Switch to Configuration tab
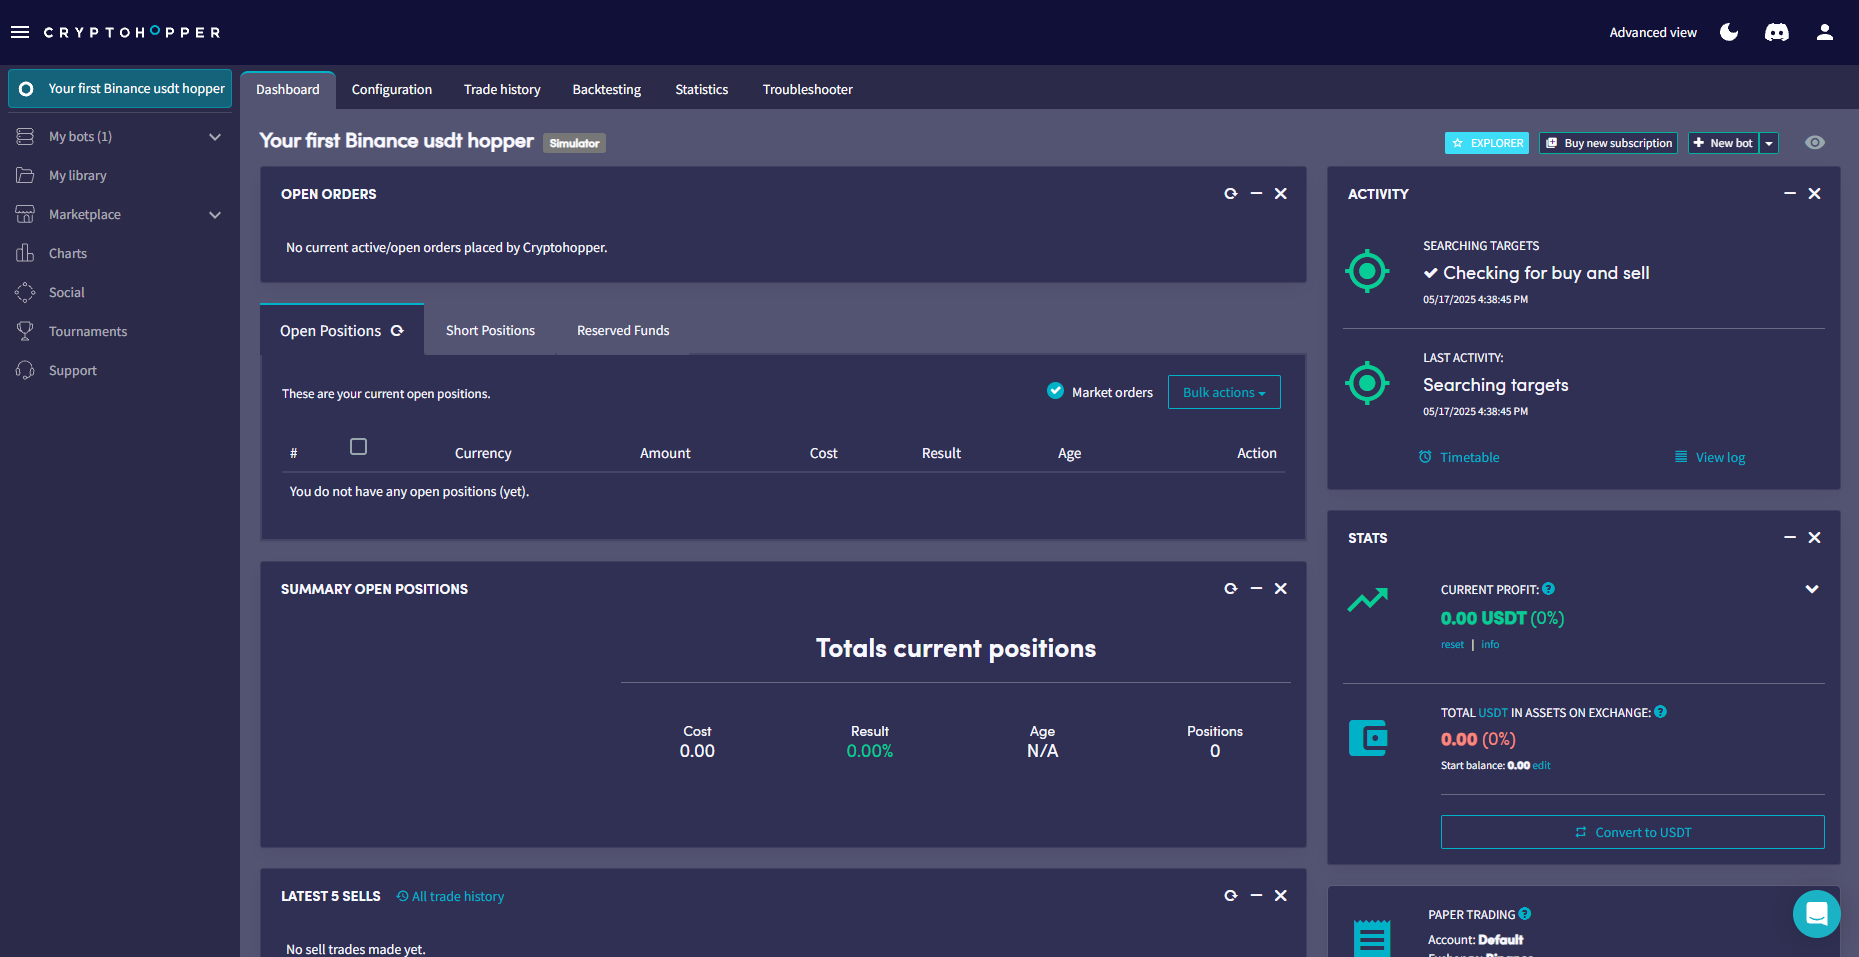Image resolution: width=1859 pixels, height=957 pixels. coord(392,89)
